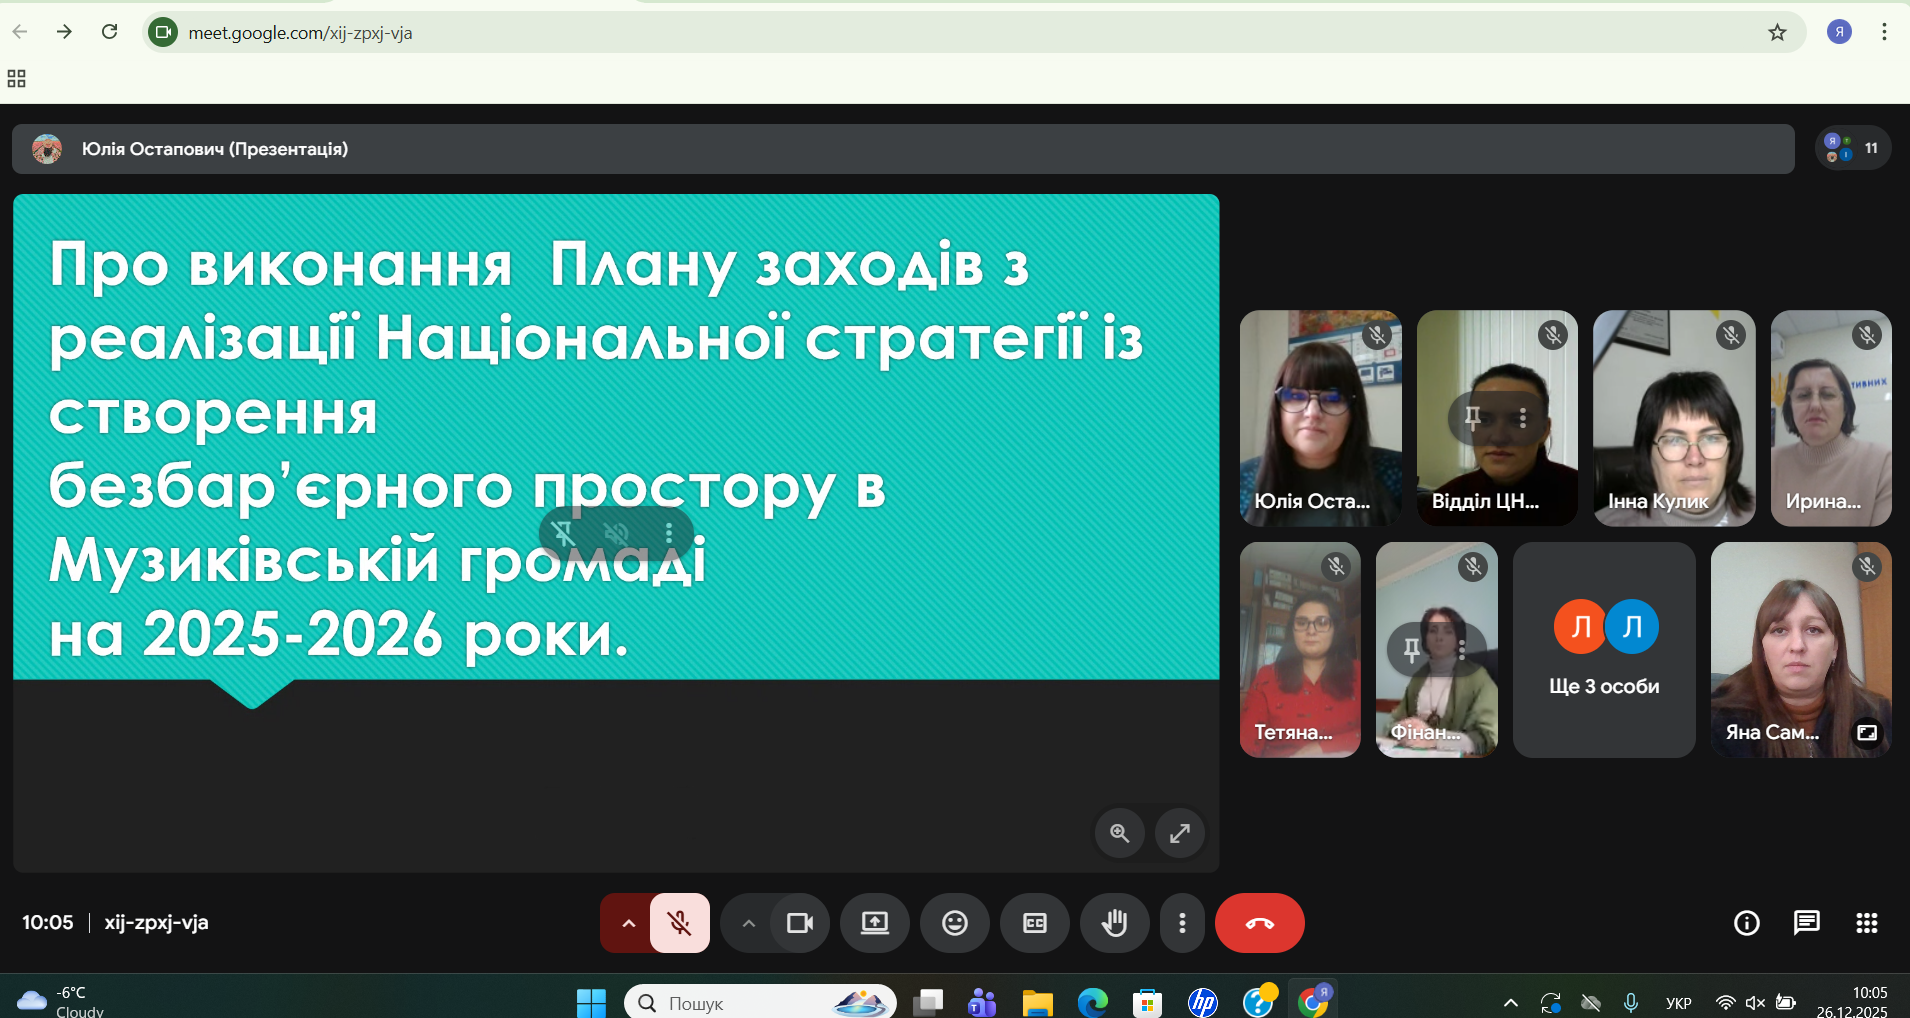1910x1018 pixels.
Task: Open more options three-dot menu
Action: point(1182,923)
